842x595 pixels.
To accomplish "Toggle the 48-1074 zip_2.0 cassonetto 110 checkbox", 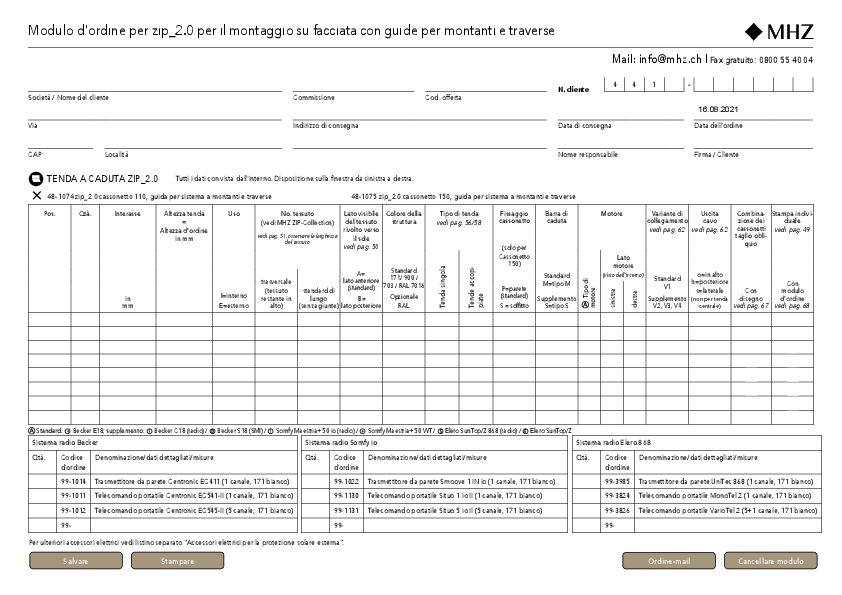I will (x=36, y=197).
